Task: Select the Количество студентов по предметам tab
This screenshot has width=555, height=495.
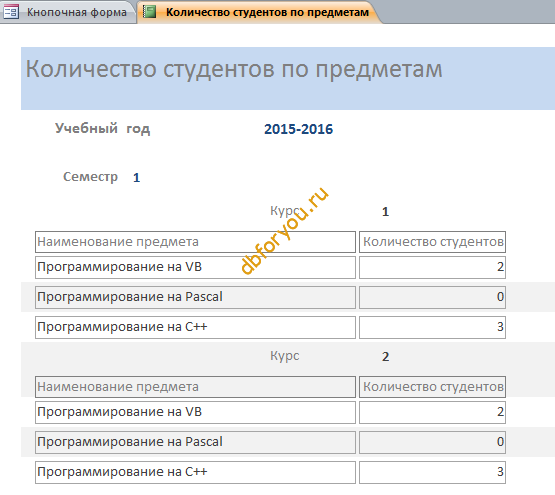Action: [x=258, y=12]
